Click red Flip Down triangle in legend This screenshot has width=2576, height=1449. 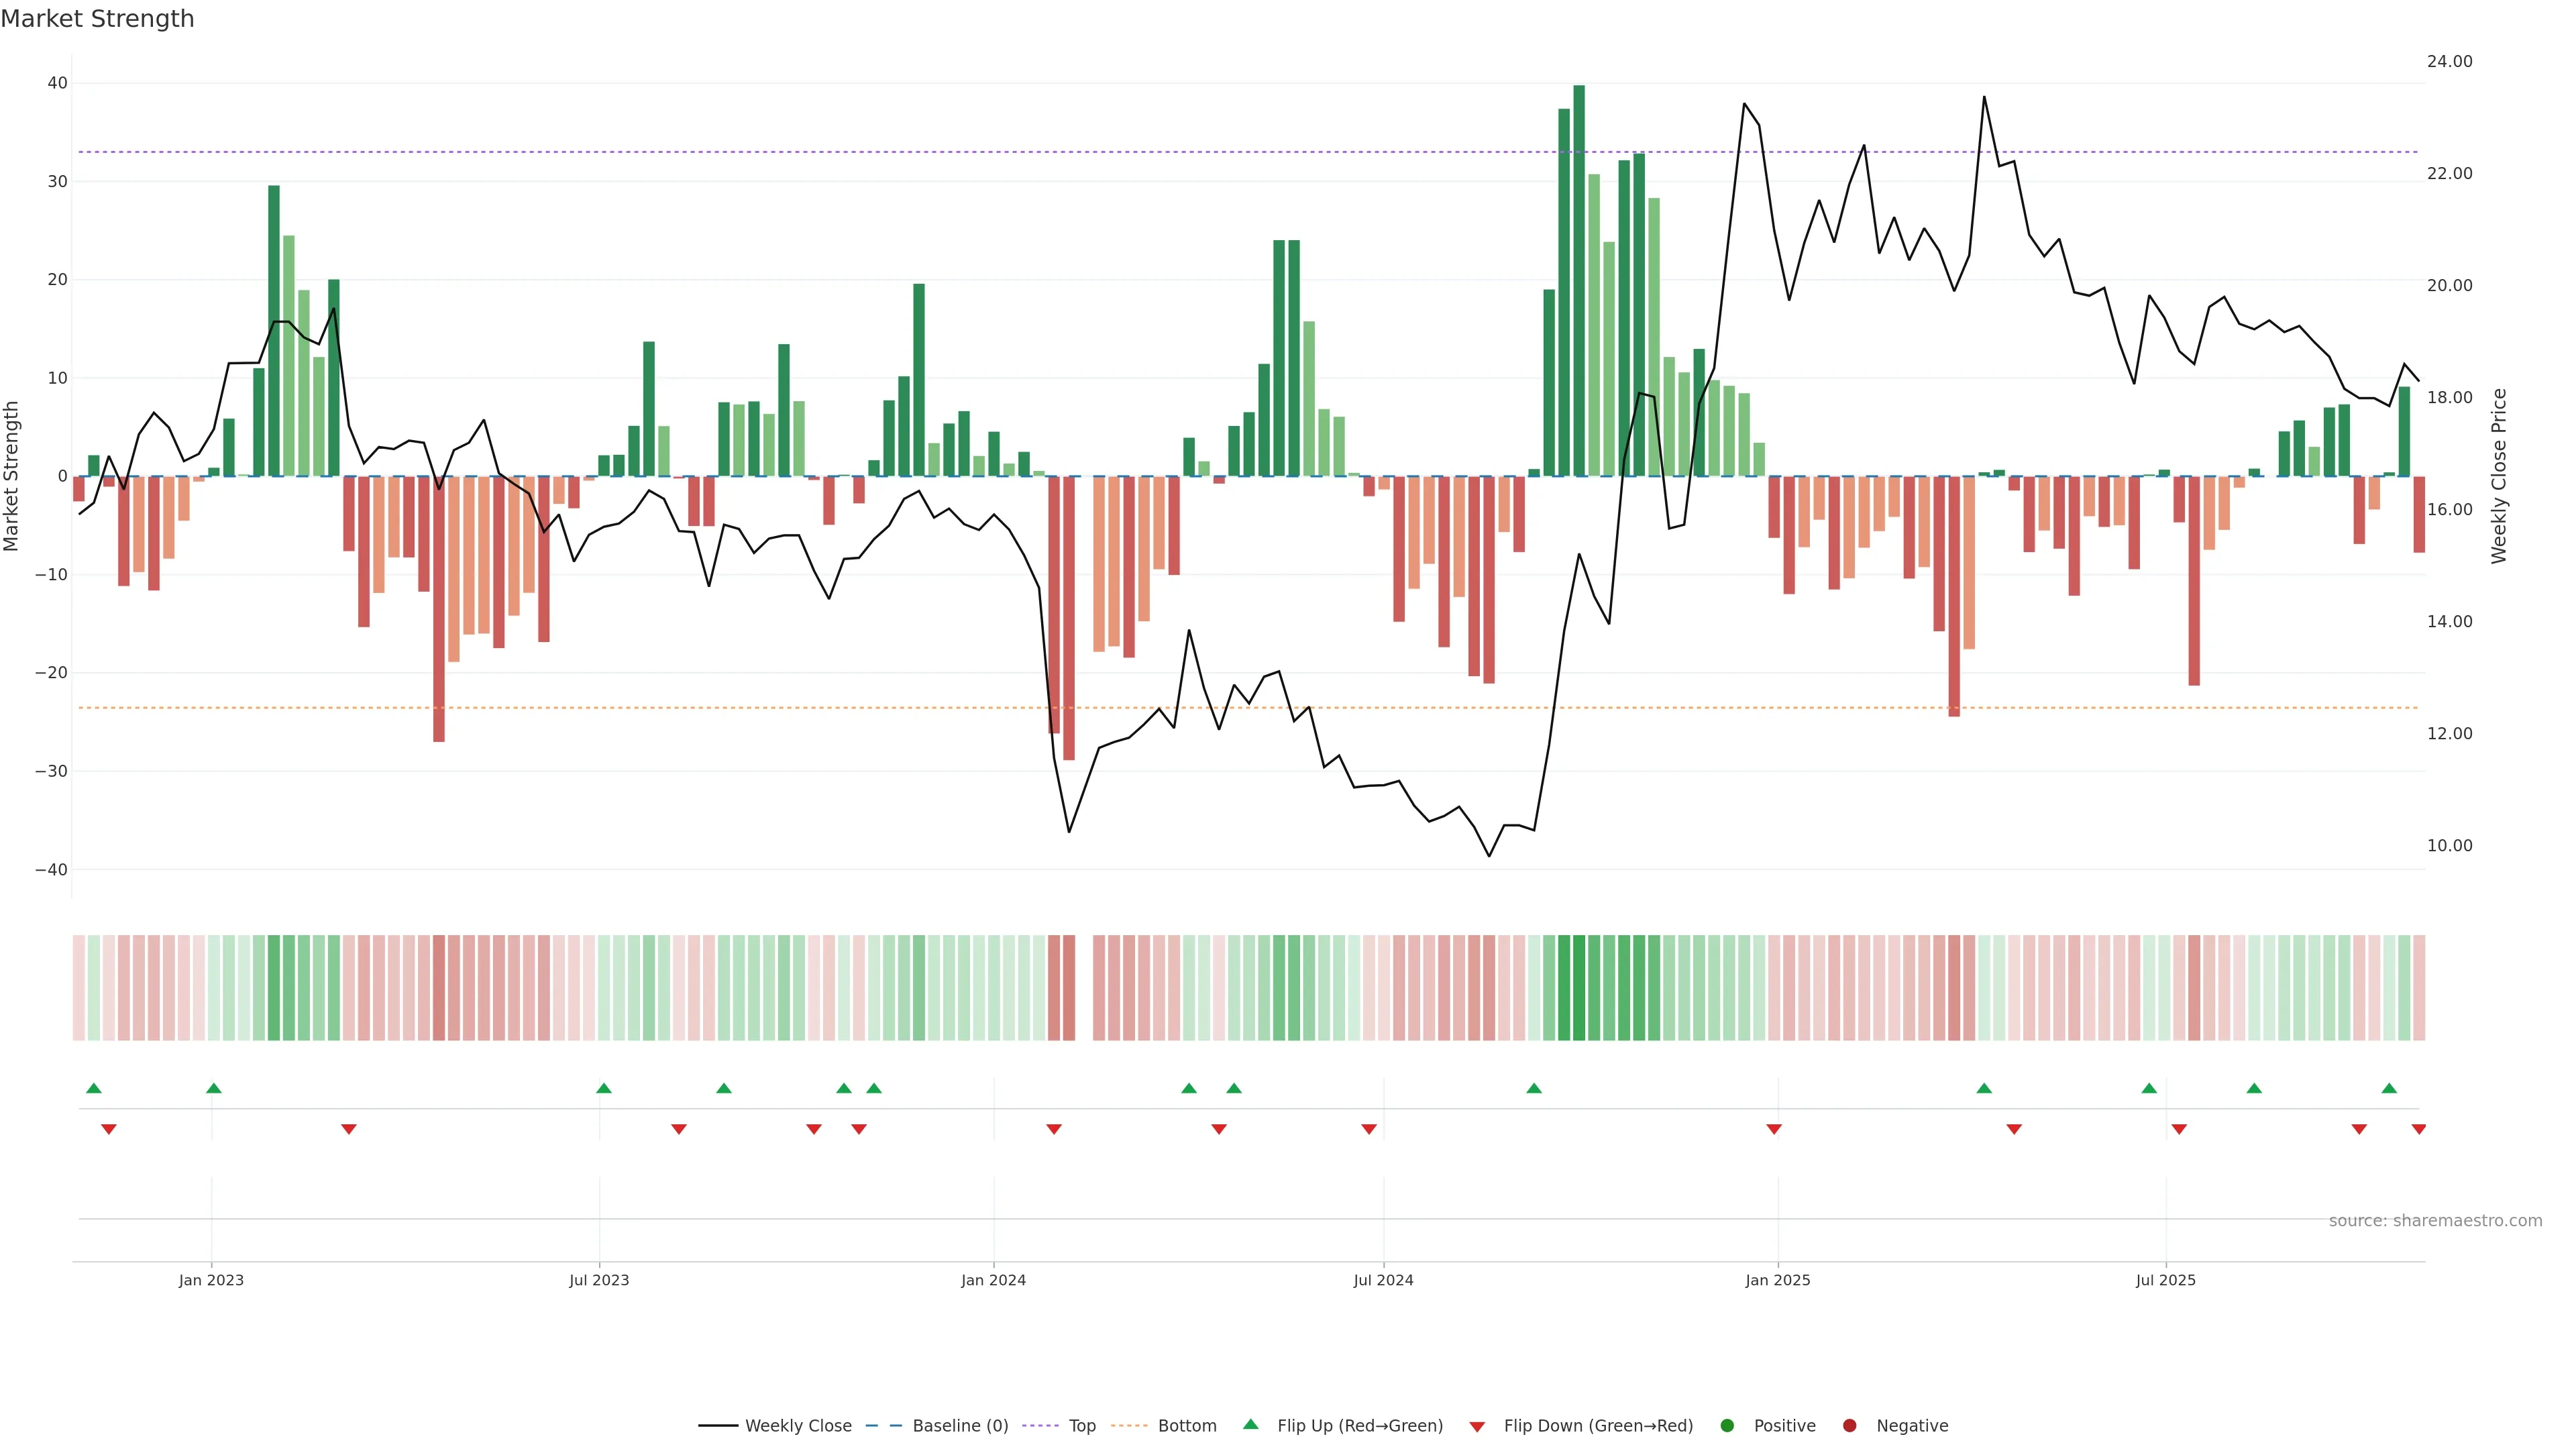pos(1477,1427)
